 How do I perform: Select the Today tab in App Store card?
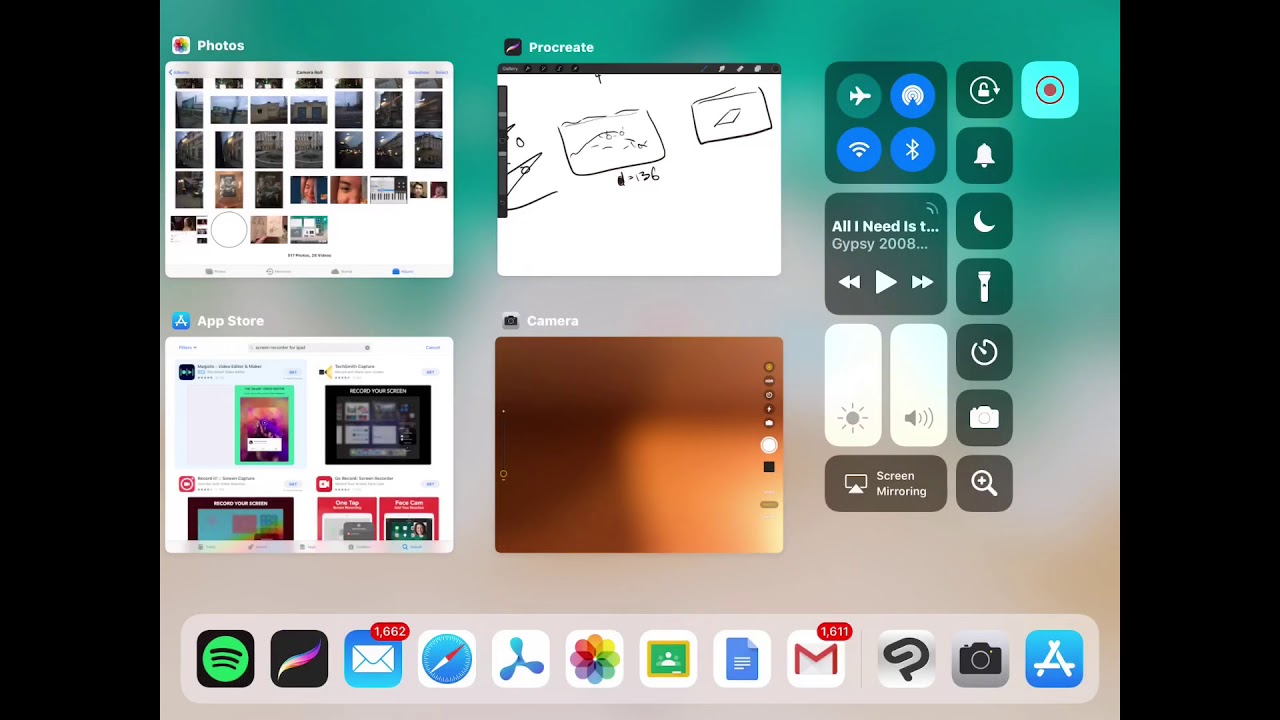point(207,547)
